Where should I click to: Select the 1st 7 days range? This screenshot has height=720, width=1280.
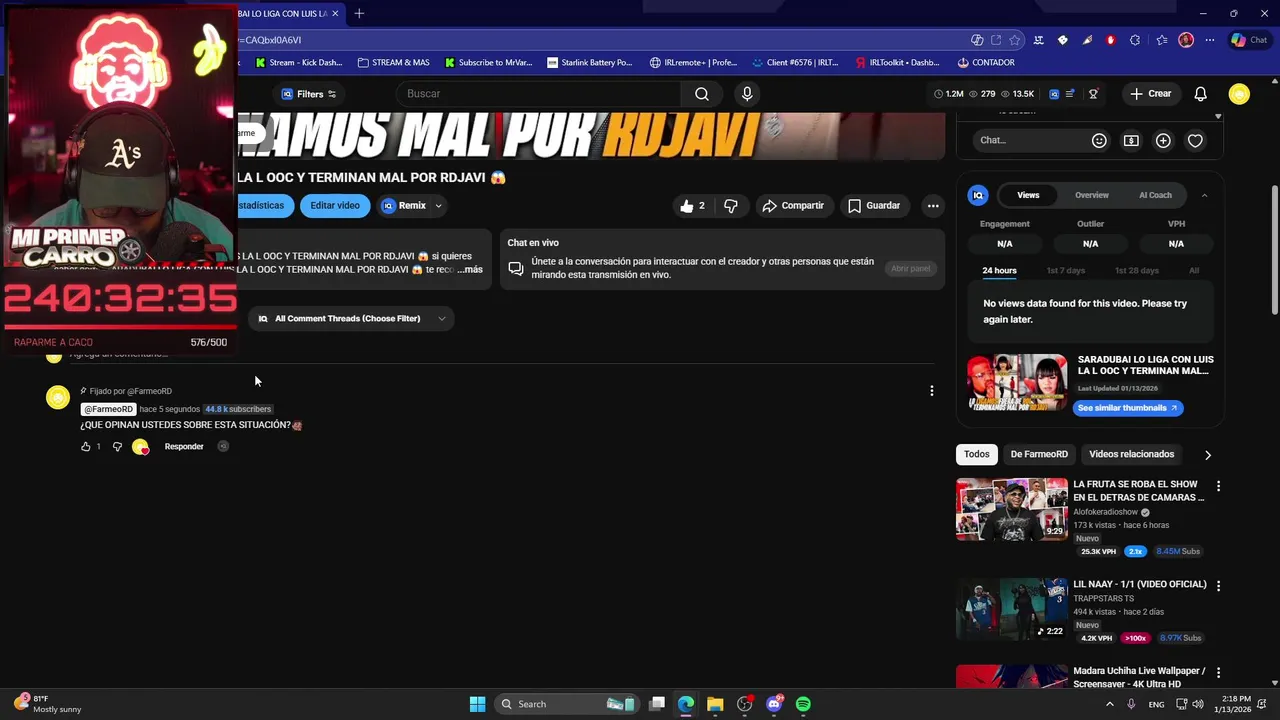[1065, 271]
